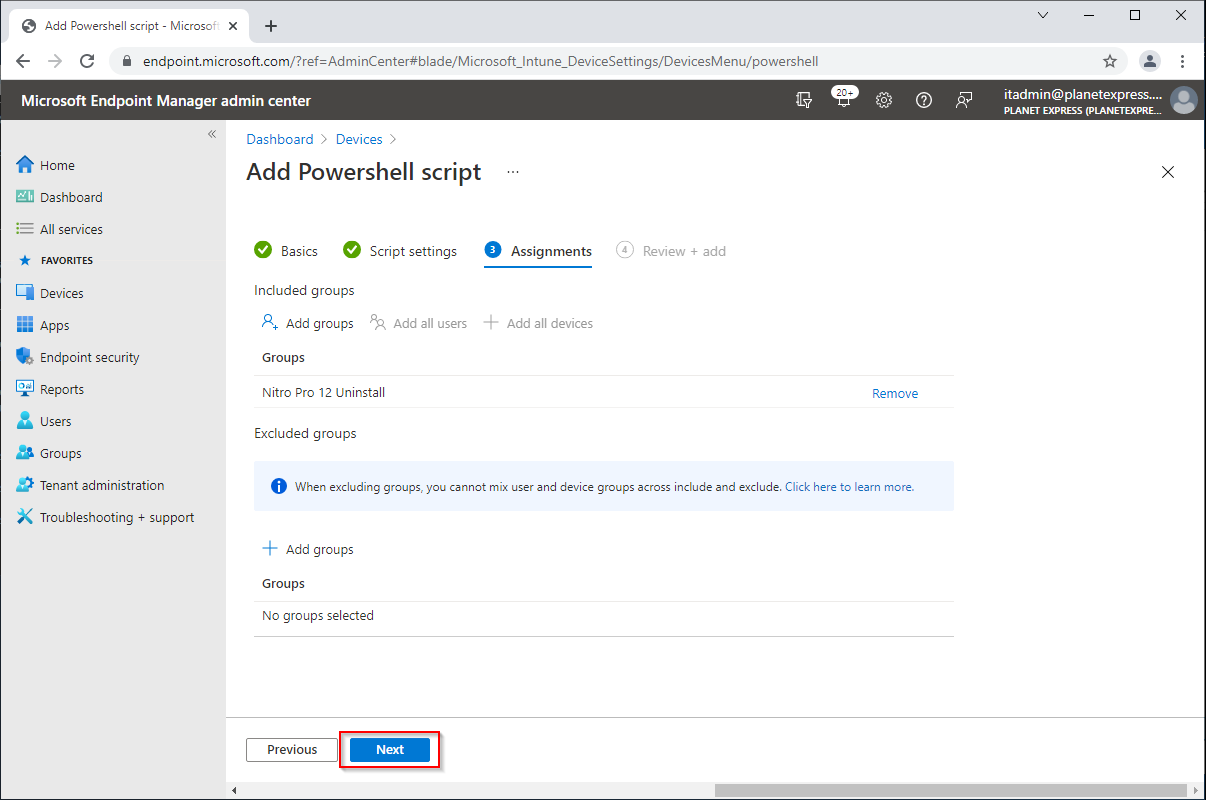Click the info icon in the exclusion notice
This screenshot has height=800, width=1206.
pyautogui.click(x=280, y=487)
